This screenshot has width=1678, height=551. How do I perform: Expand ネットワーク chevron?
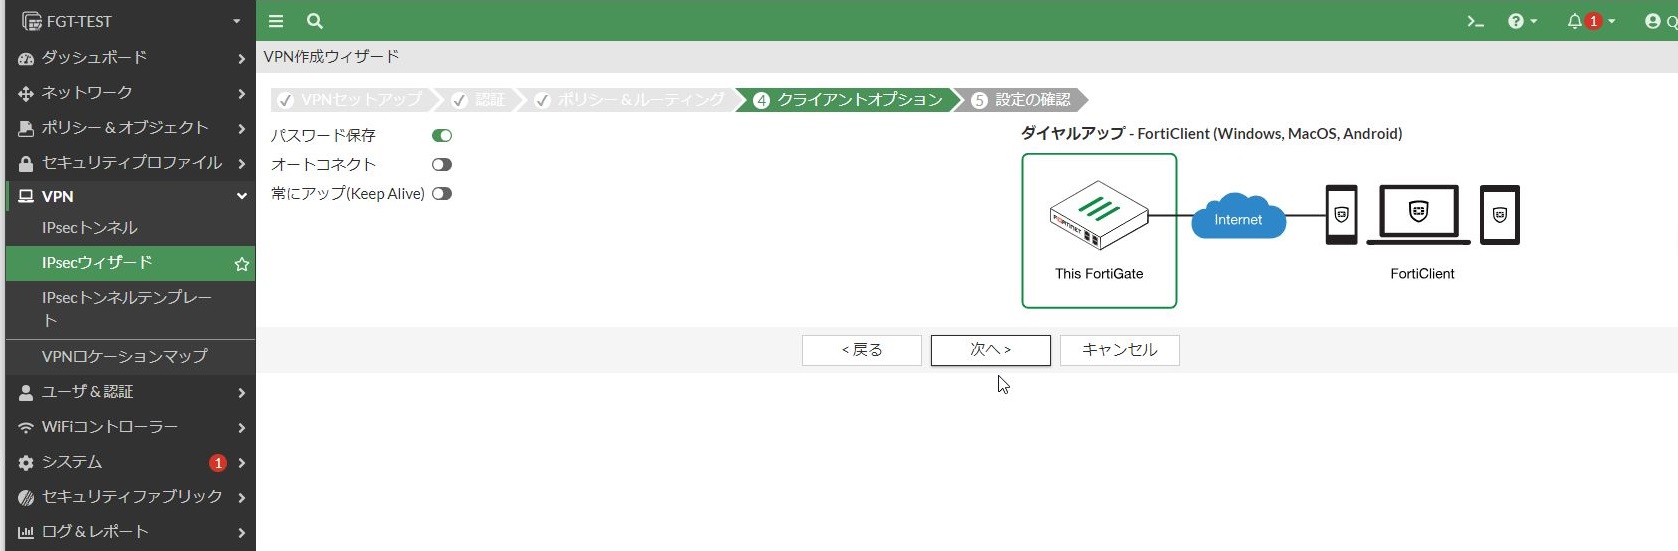tap(241, 94)
